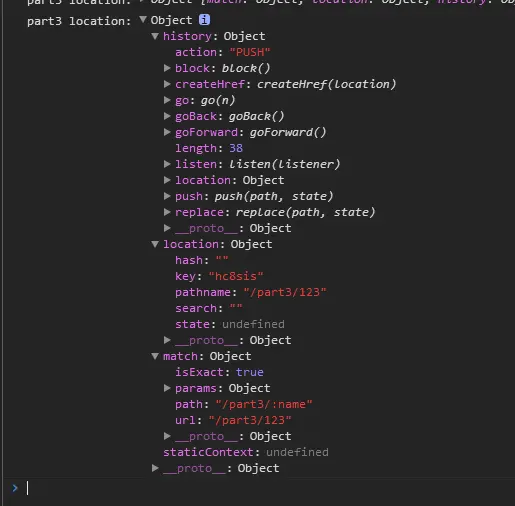Expand __proto__ under history's replace row

pyautogui.click(x=167, y=228)
